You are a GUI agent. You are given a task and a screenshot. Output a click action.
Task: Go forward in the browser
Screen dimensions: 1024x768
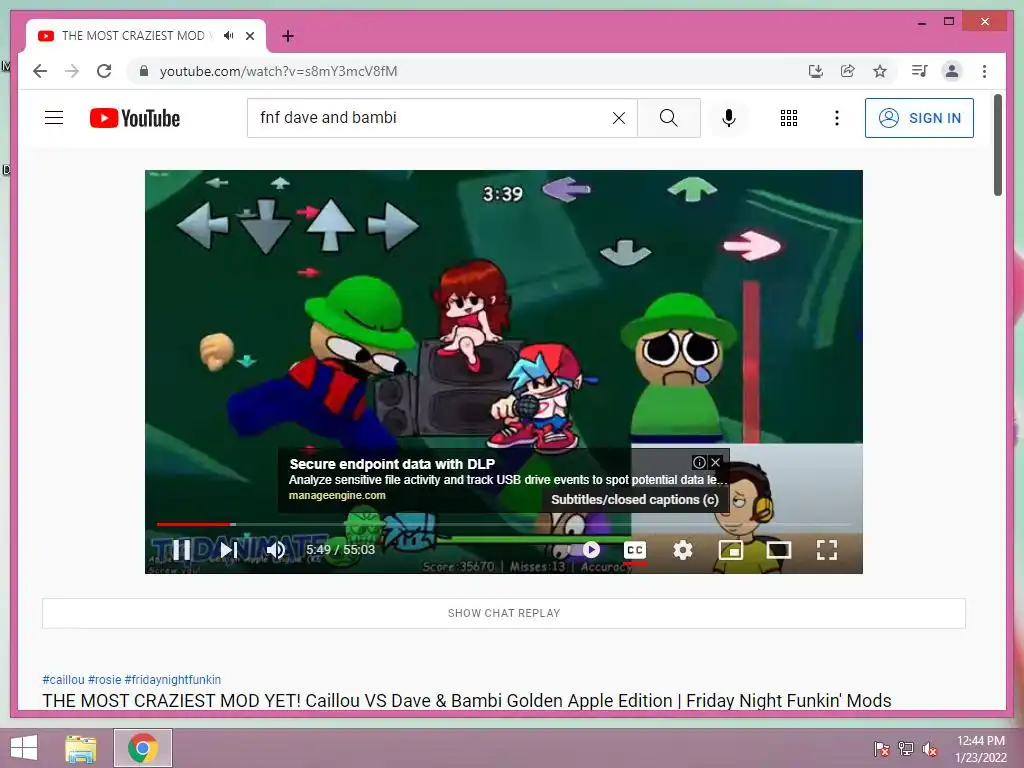72,71
